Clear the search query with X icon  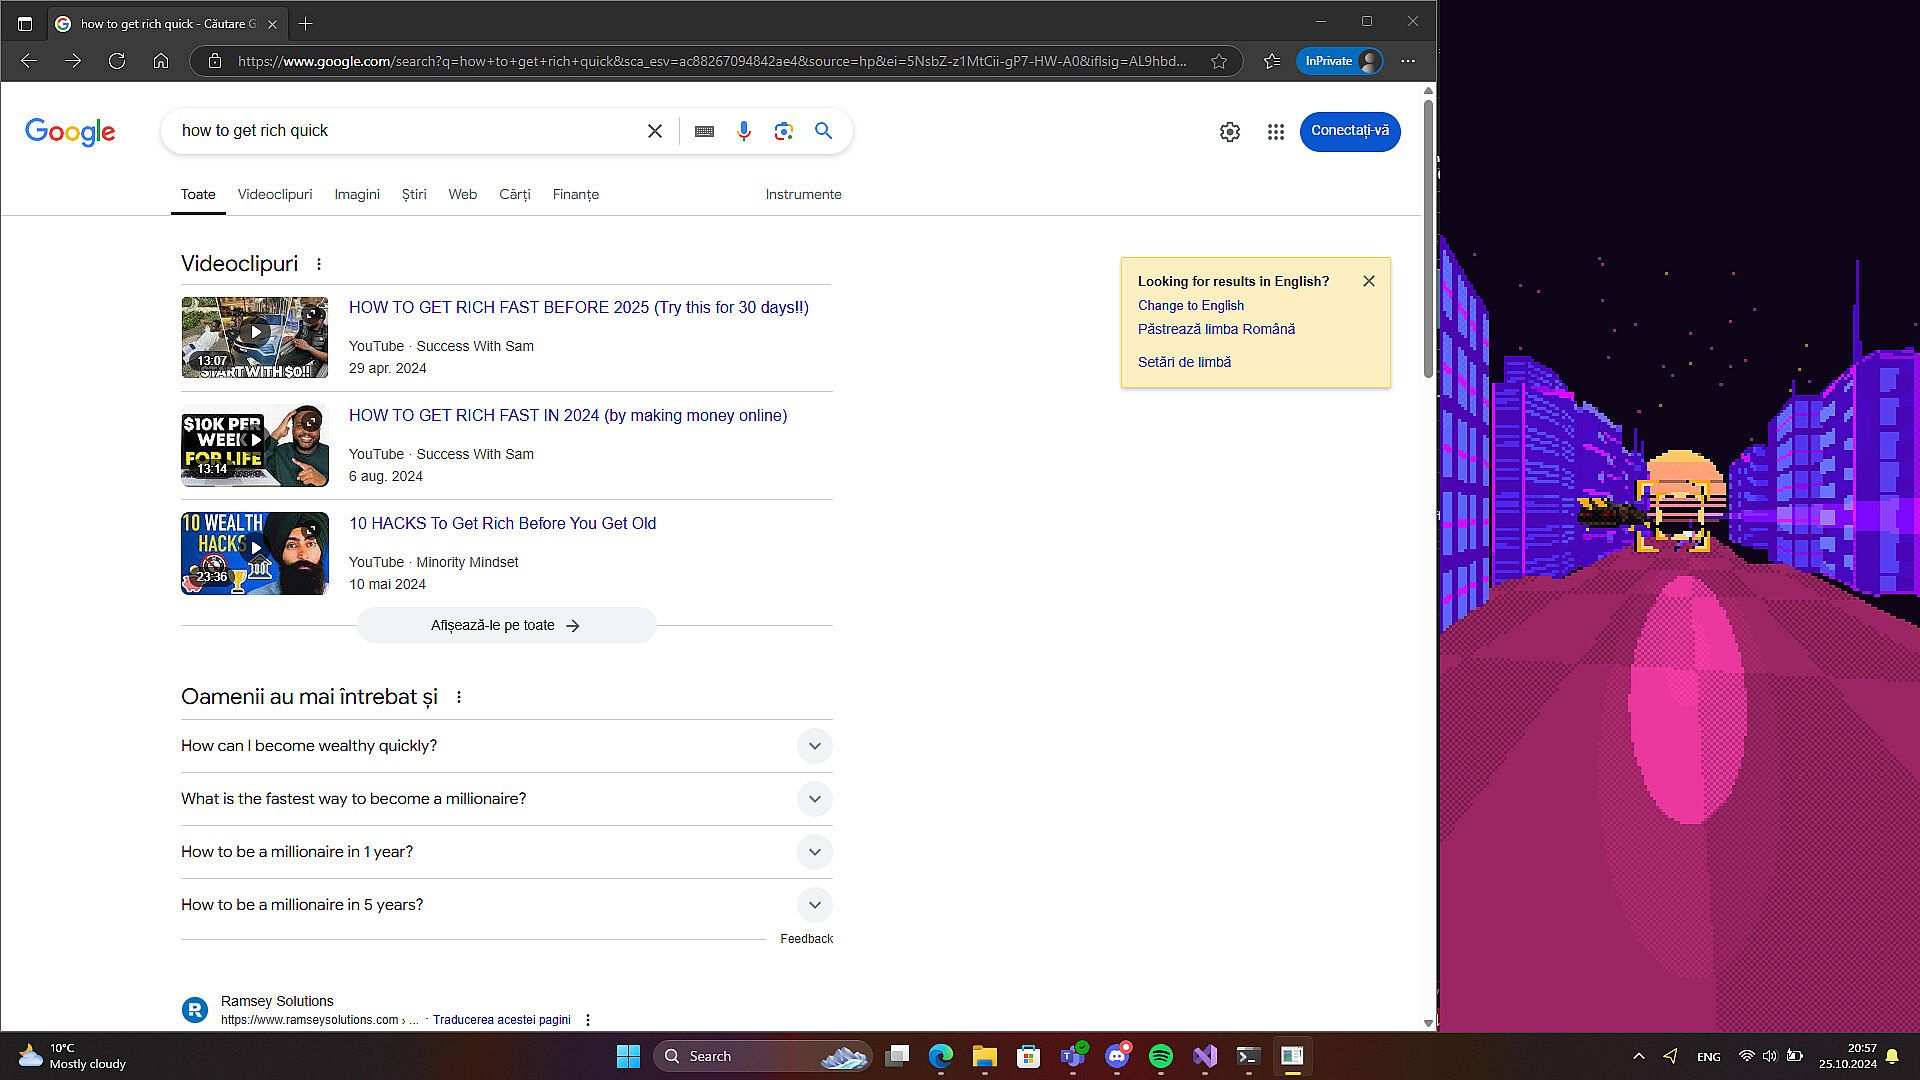tap(655, 131)
